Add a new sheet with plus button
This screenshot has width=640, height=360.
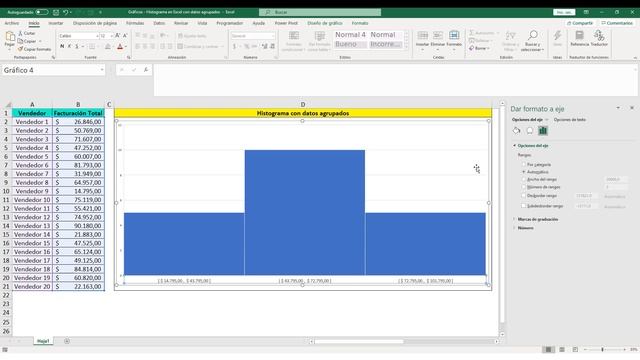(67, 341)
